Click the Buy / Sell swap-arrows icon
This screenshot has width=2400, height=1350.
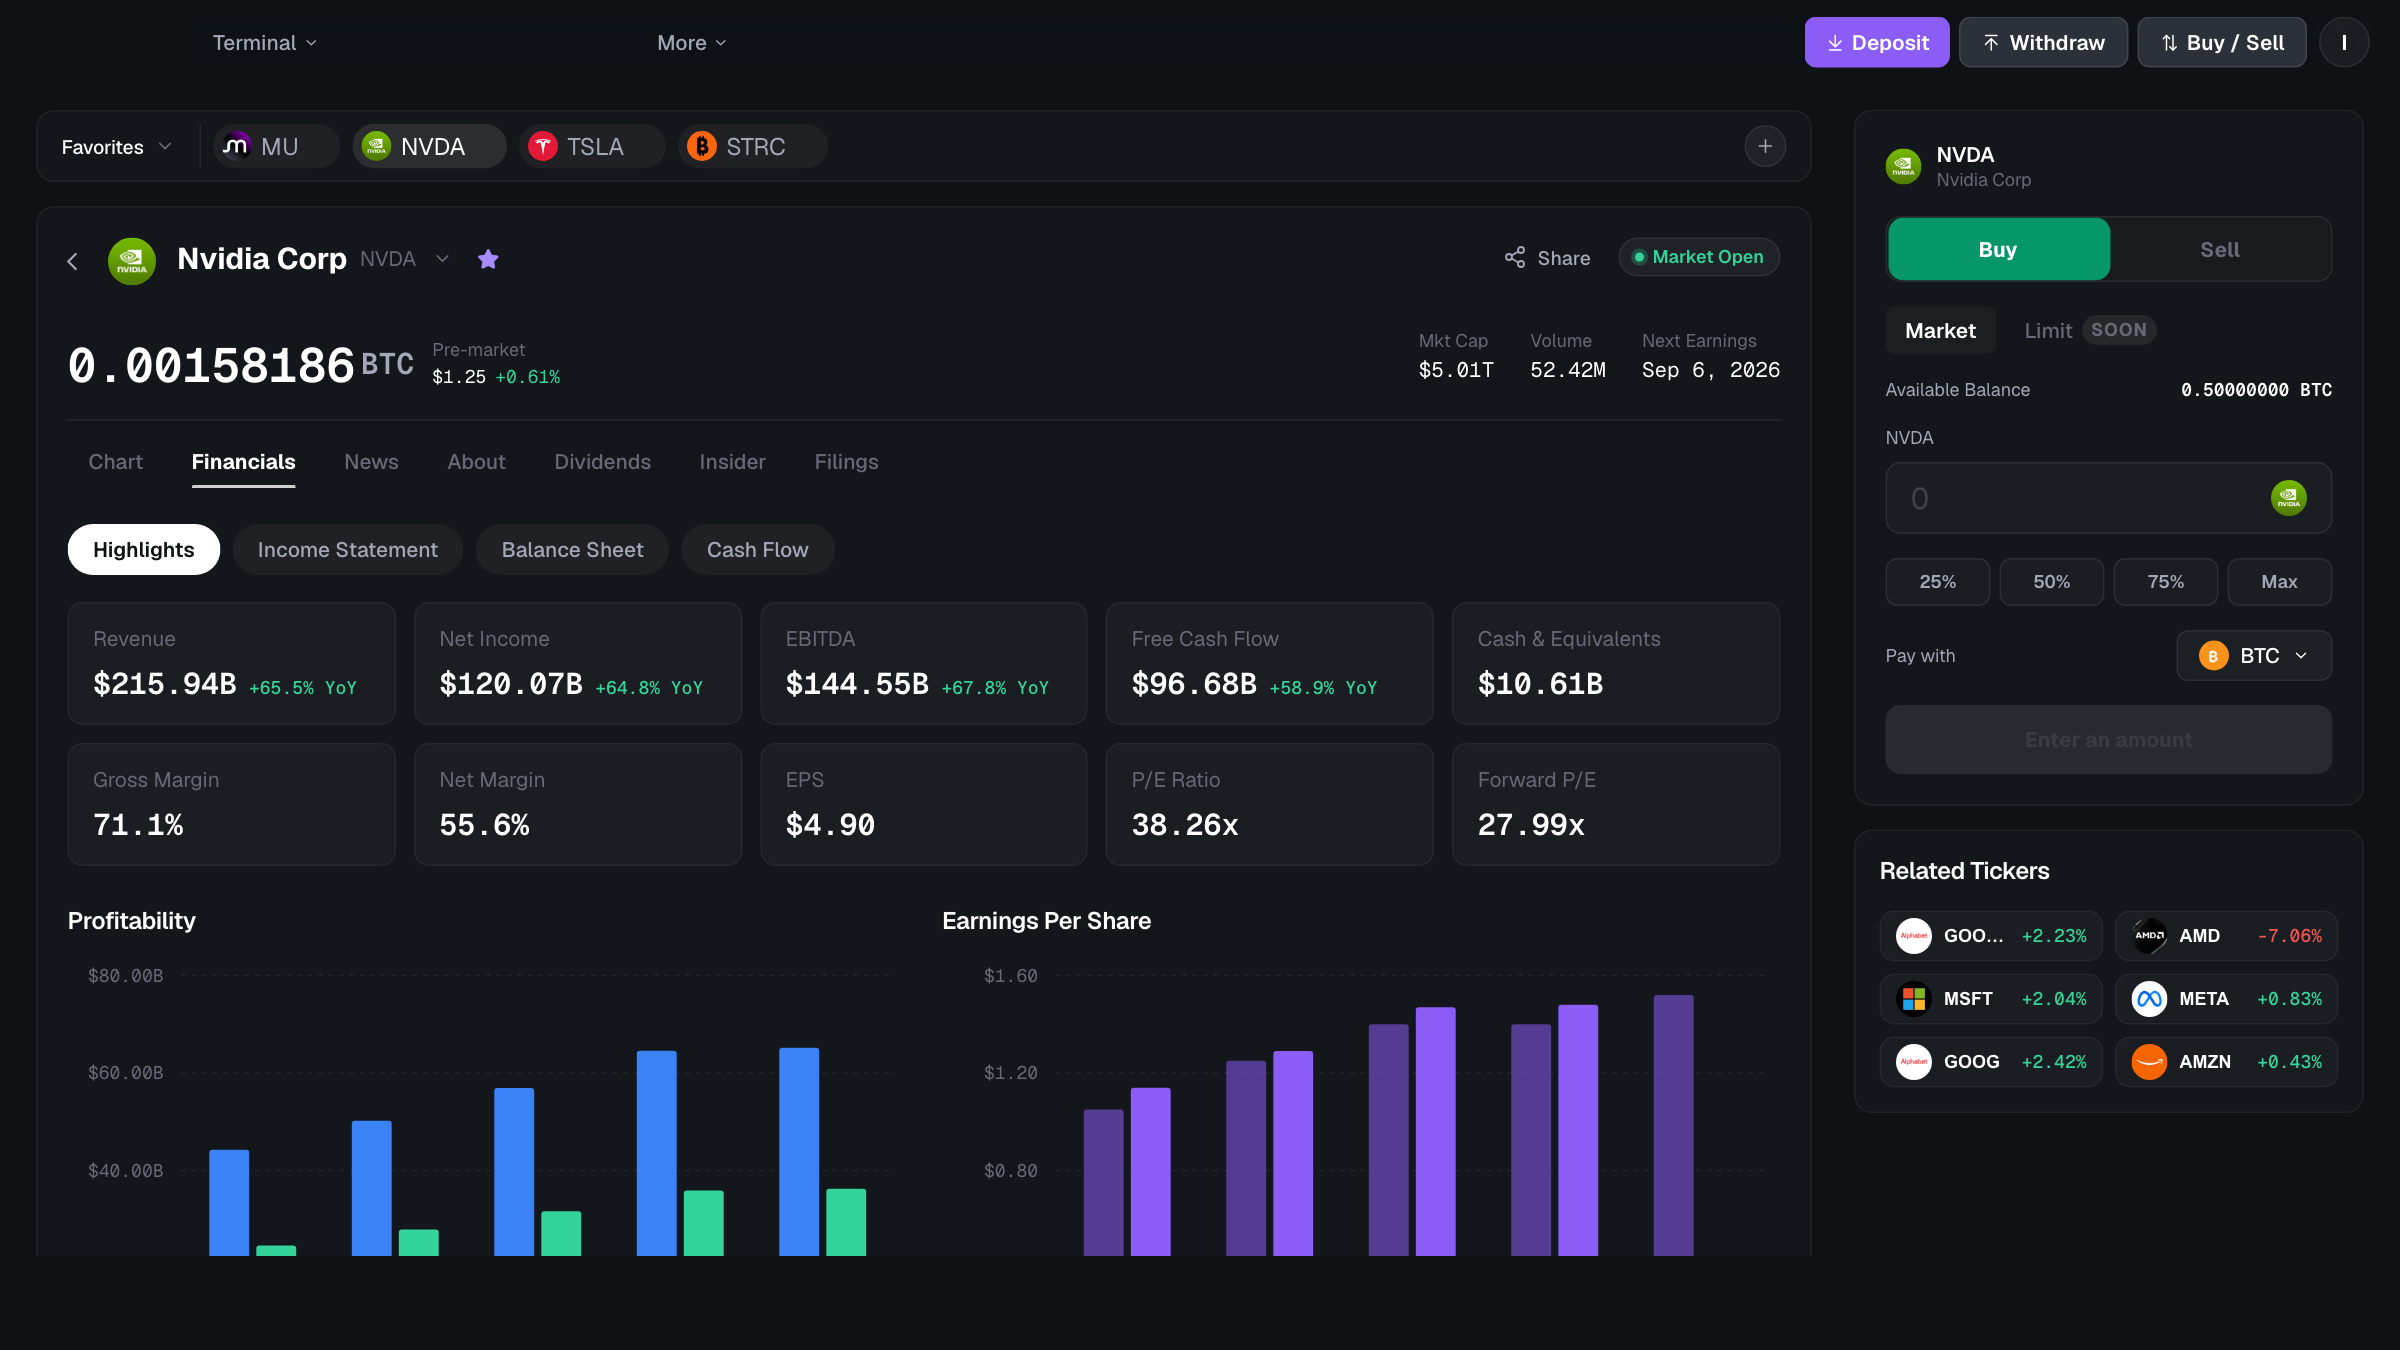point(2169,43)
